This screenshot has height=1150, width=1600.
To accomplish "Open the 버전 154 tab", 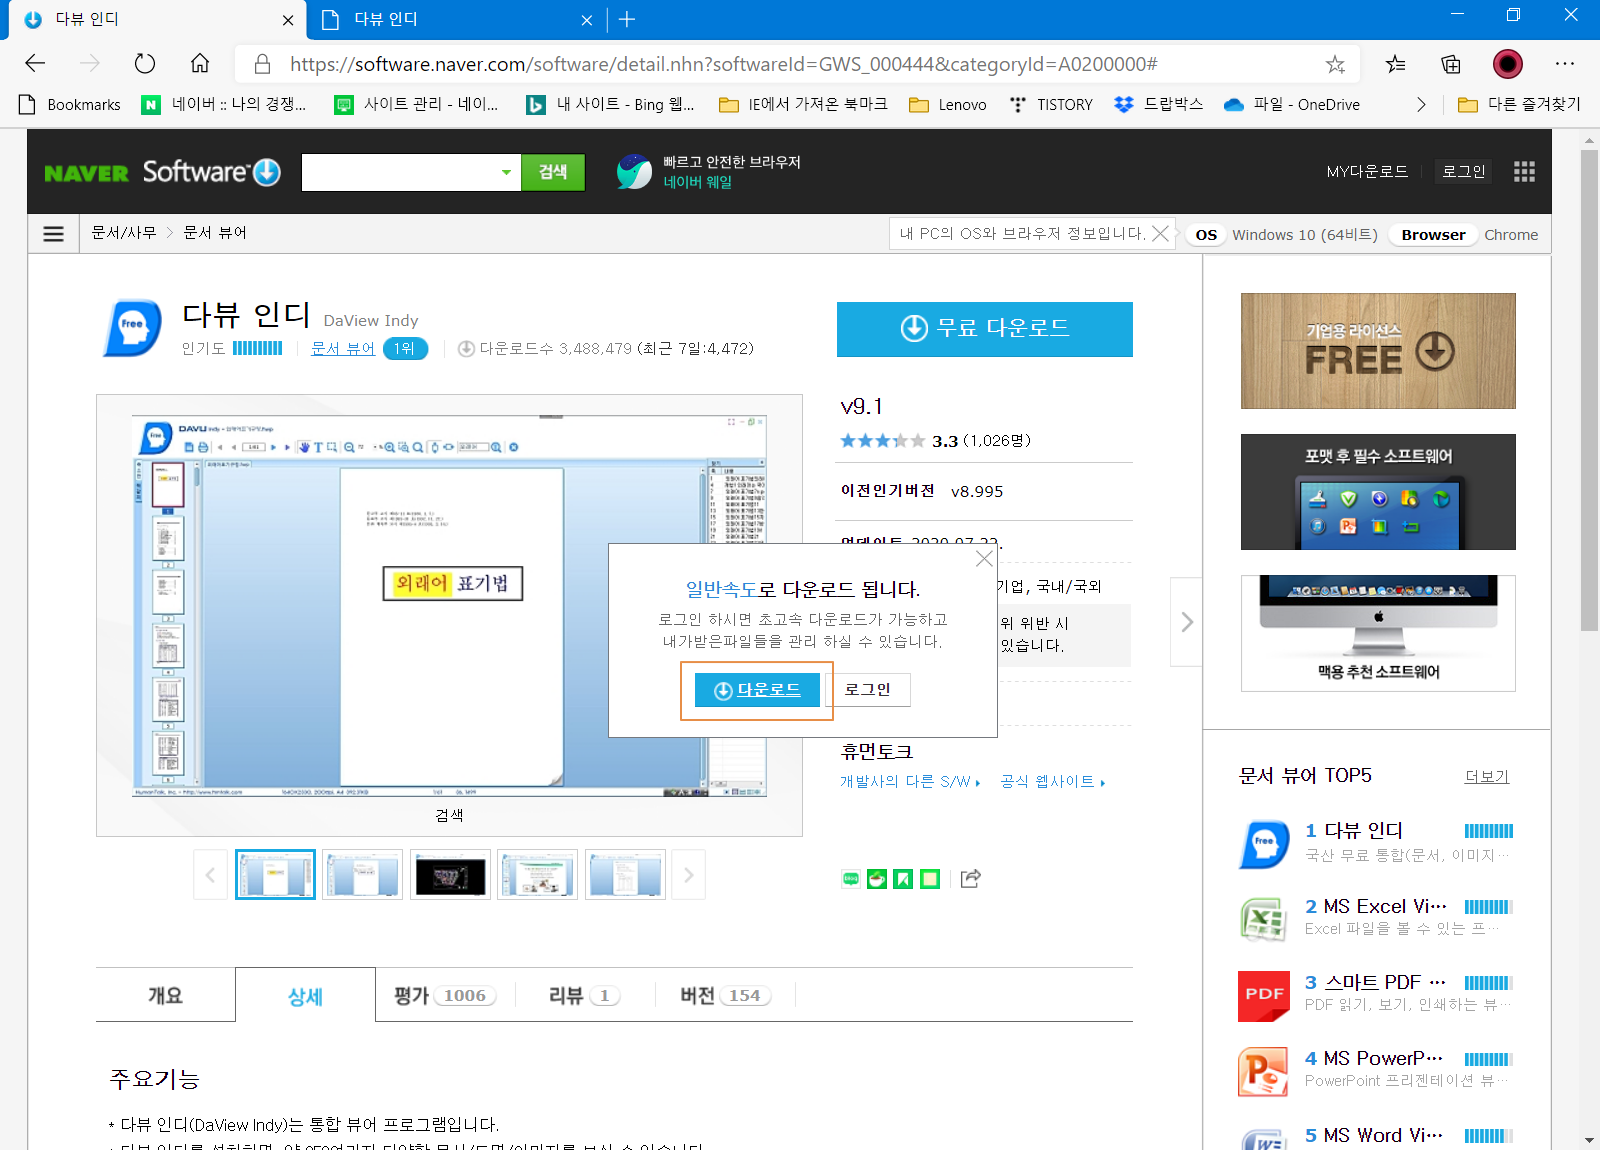I will (725, 995).
